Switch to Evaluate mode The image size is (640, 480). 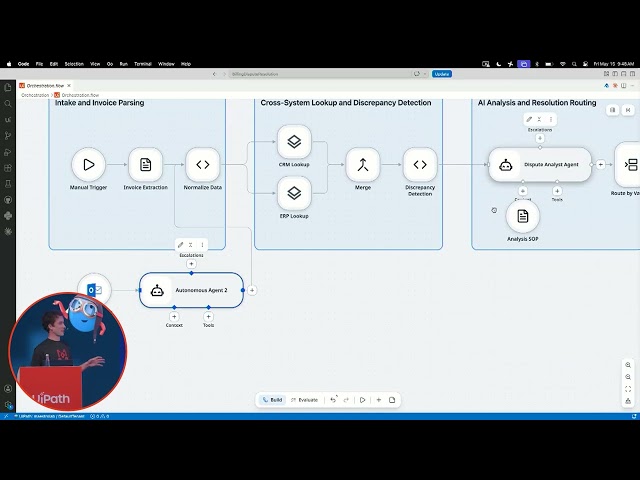click(304, 400)
